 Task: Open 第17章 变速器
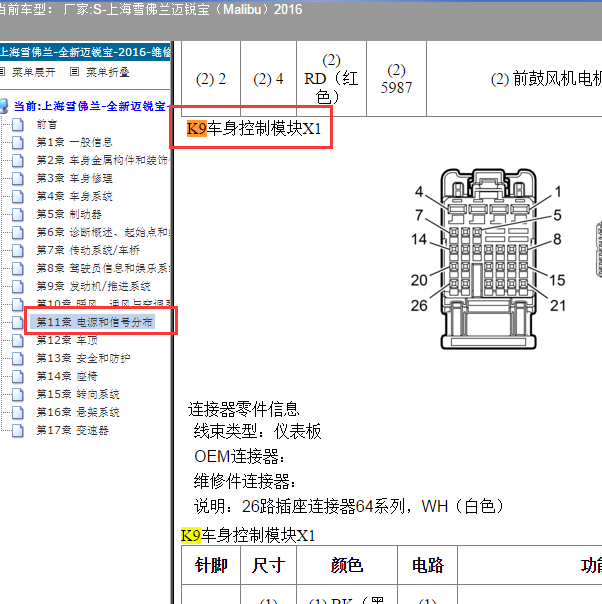(x=72, y=430)
